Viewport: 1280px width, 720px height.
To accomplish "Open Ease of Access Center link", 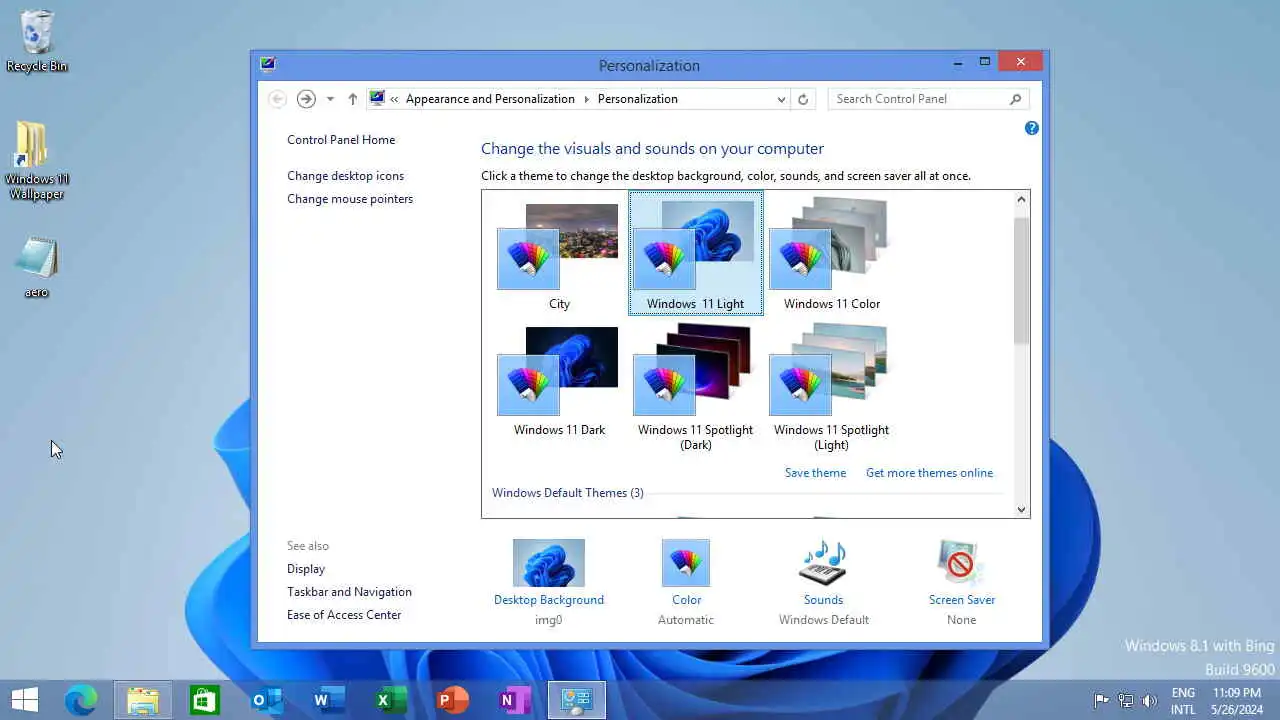I will pyautogui.click(x=344, y=615).
